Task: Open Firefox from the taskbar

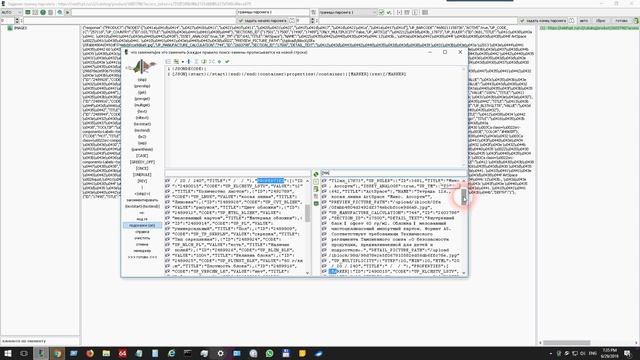Action: pos(90,353)
